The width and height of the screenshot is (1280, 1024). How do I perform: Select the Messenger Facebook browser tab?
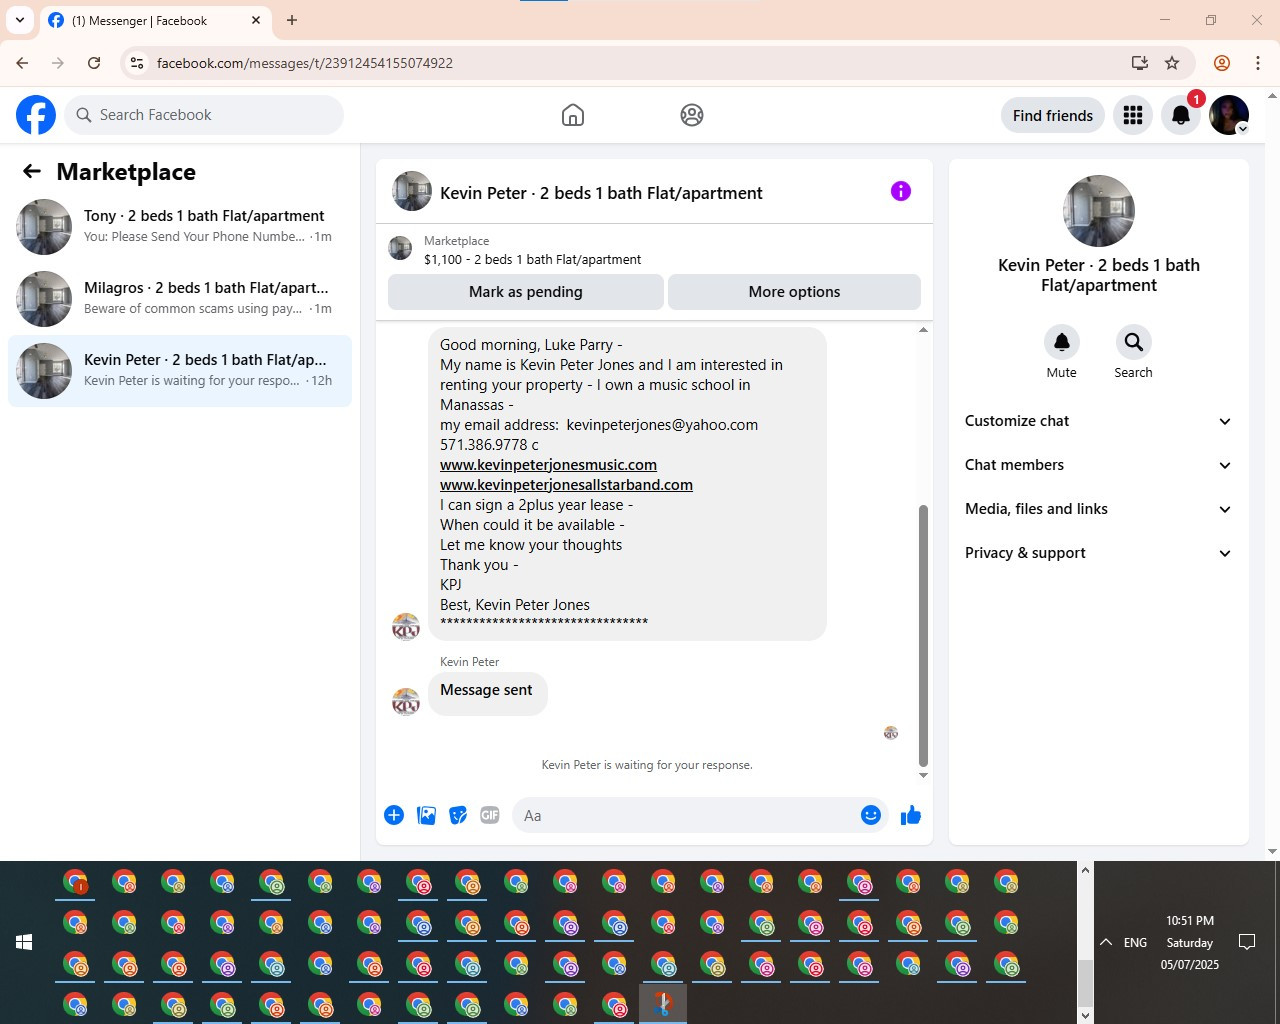coord(155,20)
